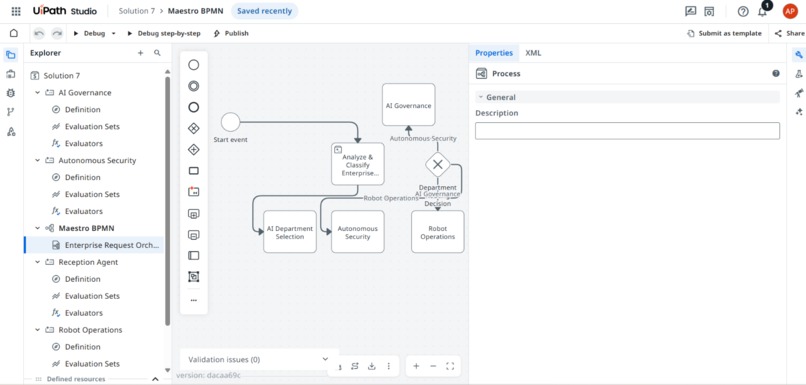Collapse the AI Governance tree node
This screenshot has height=385, width=806.
[x=37, y=93]
